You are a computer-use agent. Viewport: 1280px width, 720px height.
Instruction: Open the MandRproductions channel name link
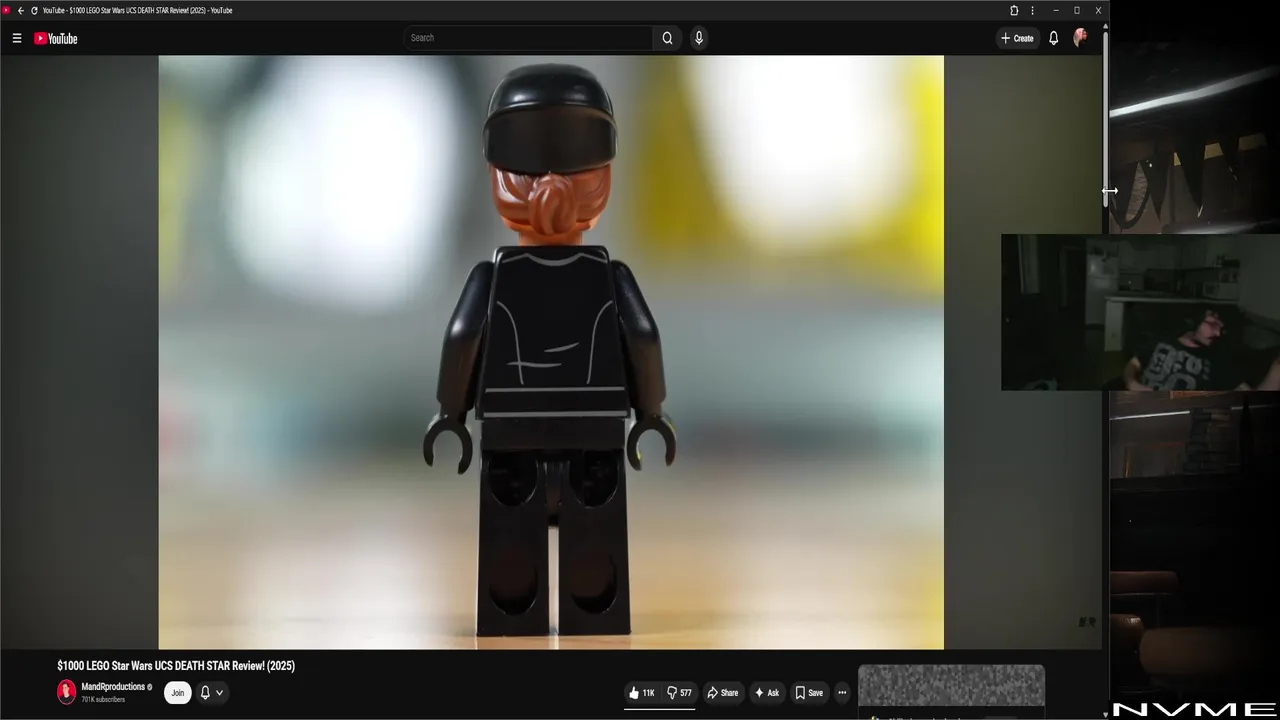pos(113,687)
